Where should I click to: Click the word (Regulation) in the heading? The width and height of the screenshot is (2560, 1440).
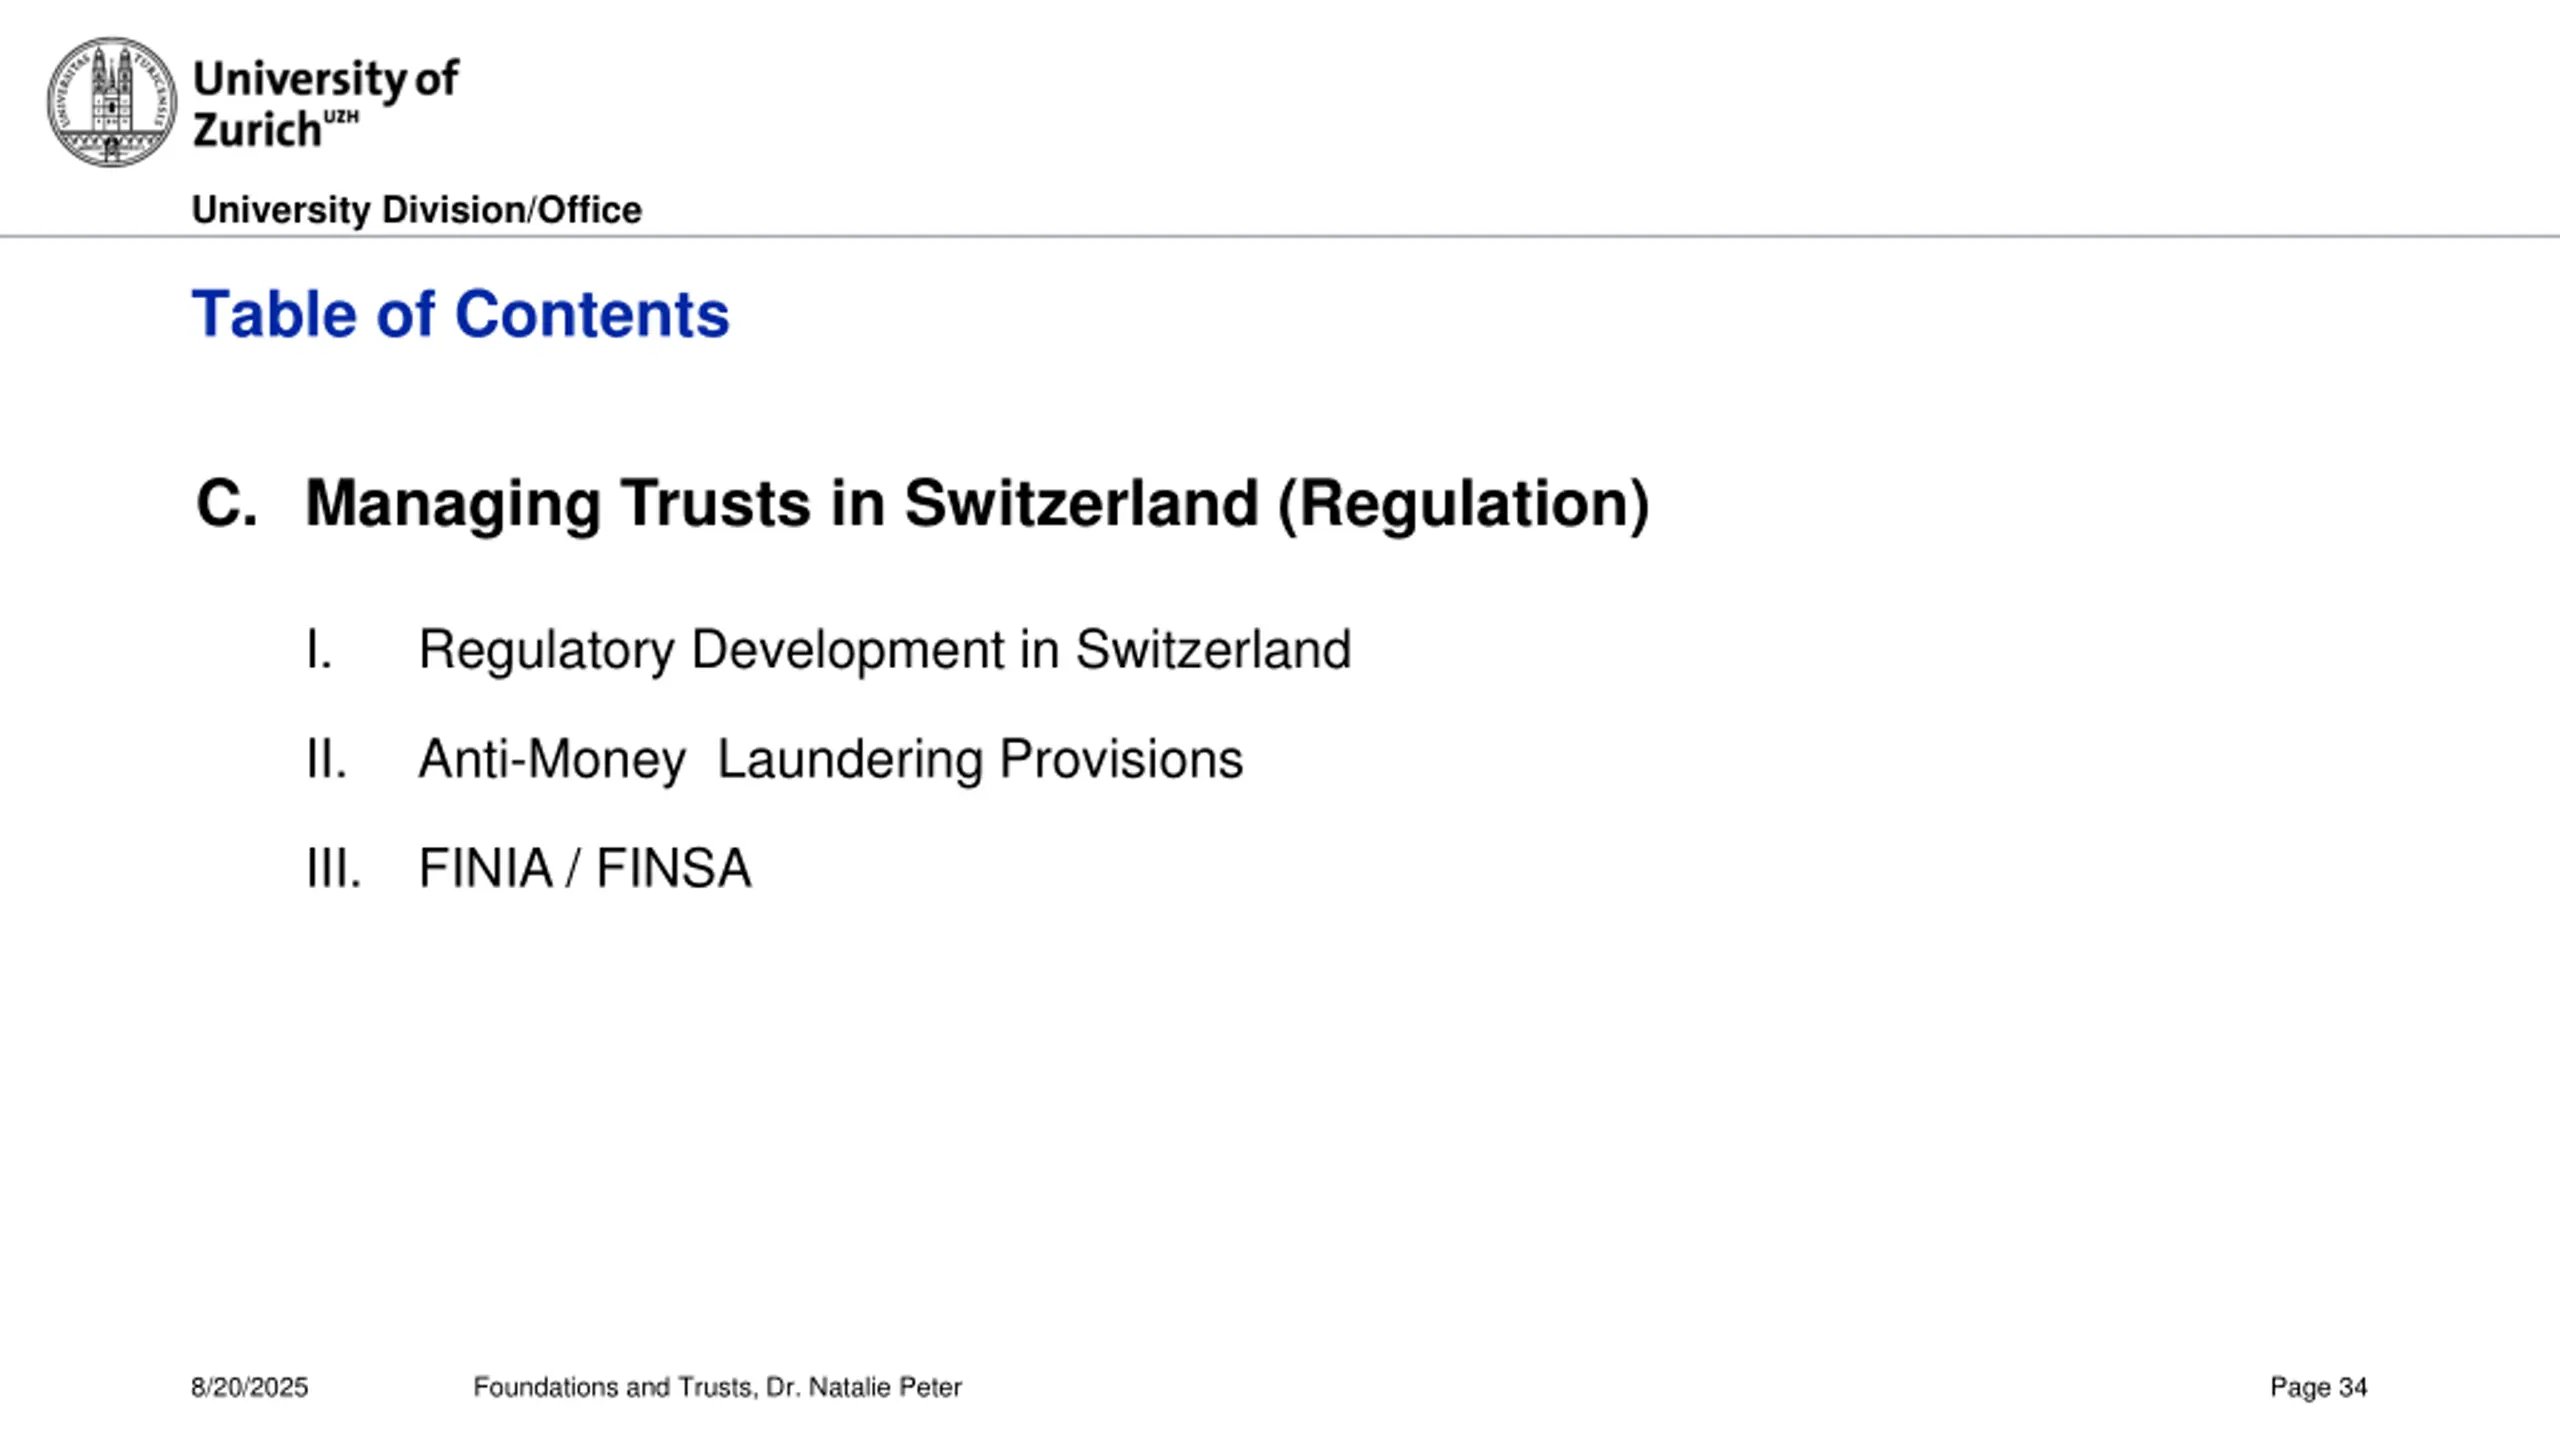pos(1463,503)
